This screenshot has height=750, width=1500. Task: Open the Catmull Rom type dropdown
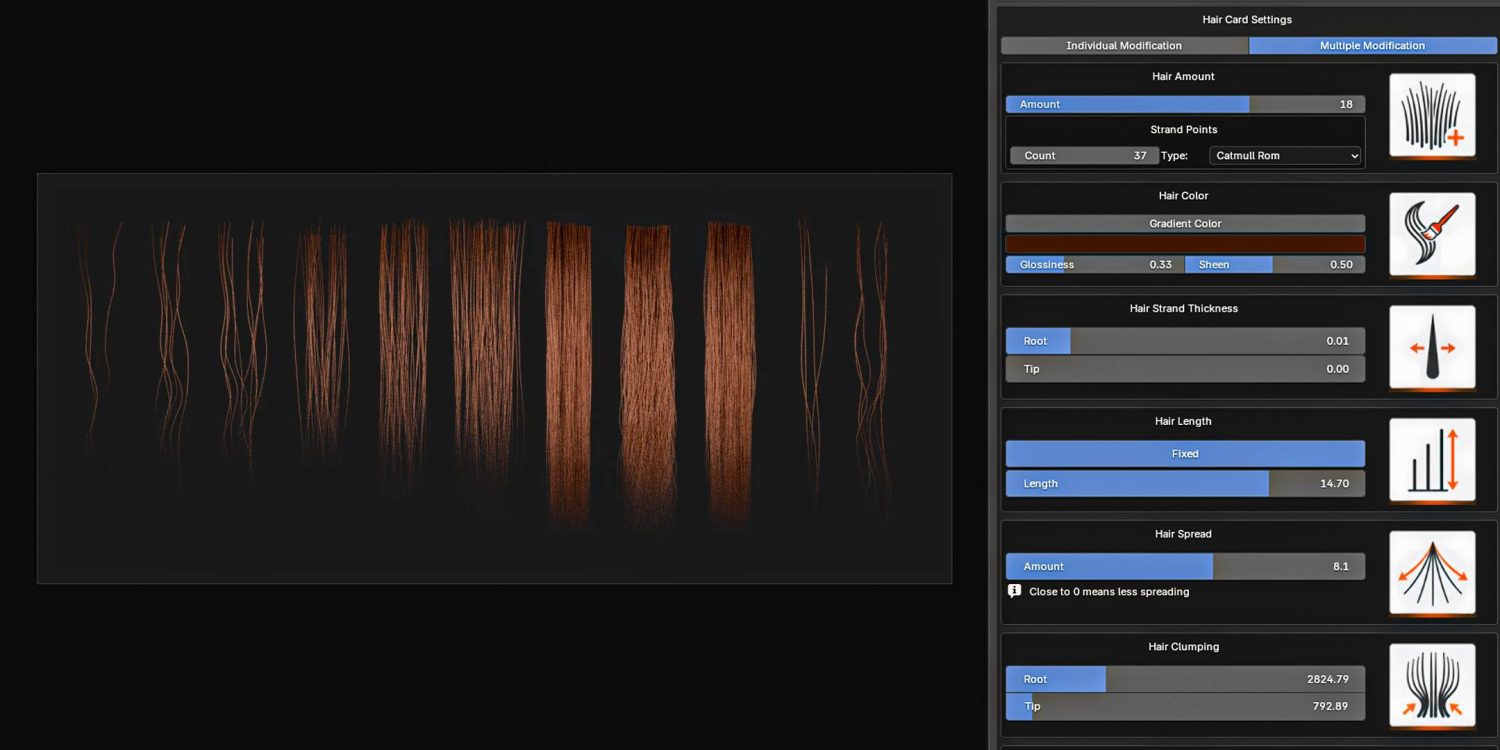1285,155
